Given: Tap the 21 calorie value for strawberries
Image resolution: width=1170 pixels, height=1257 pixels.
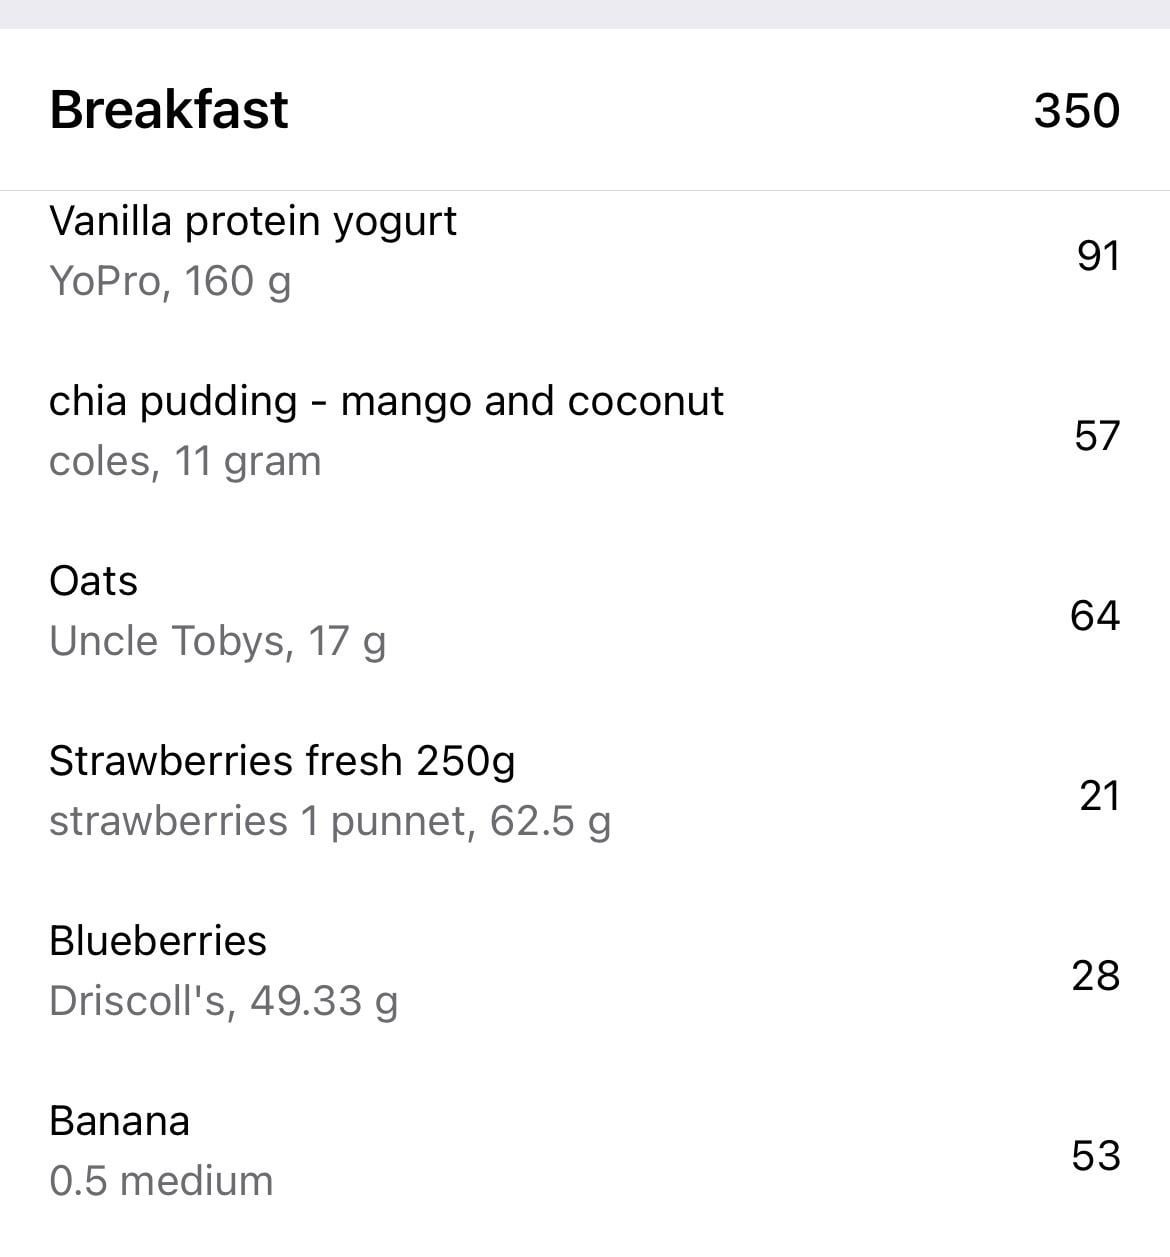Looking at the screenshot, I should [x=1100, y=796].
